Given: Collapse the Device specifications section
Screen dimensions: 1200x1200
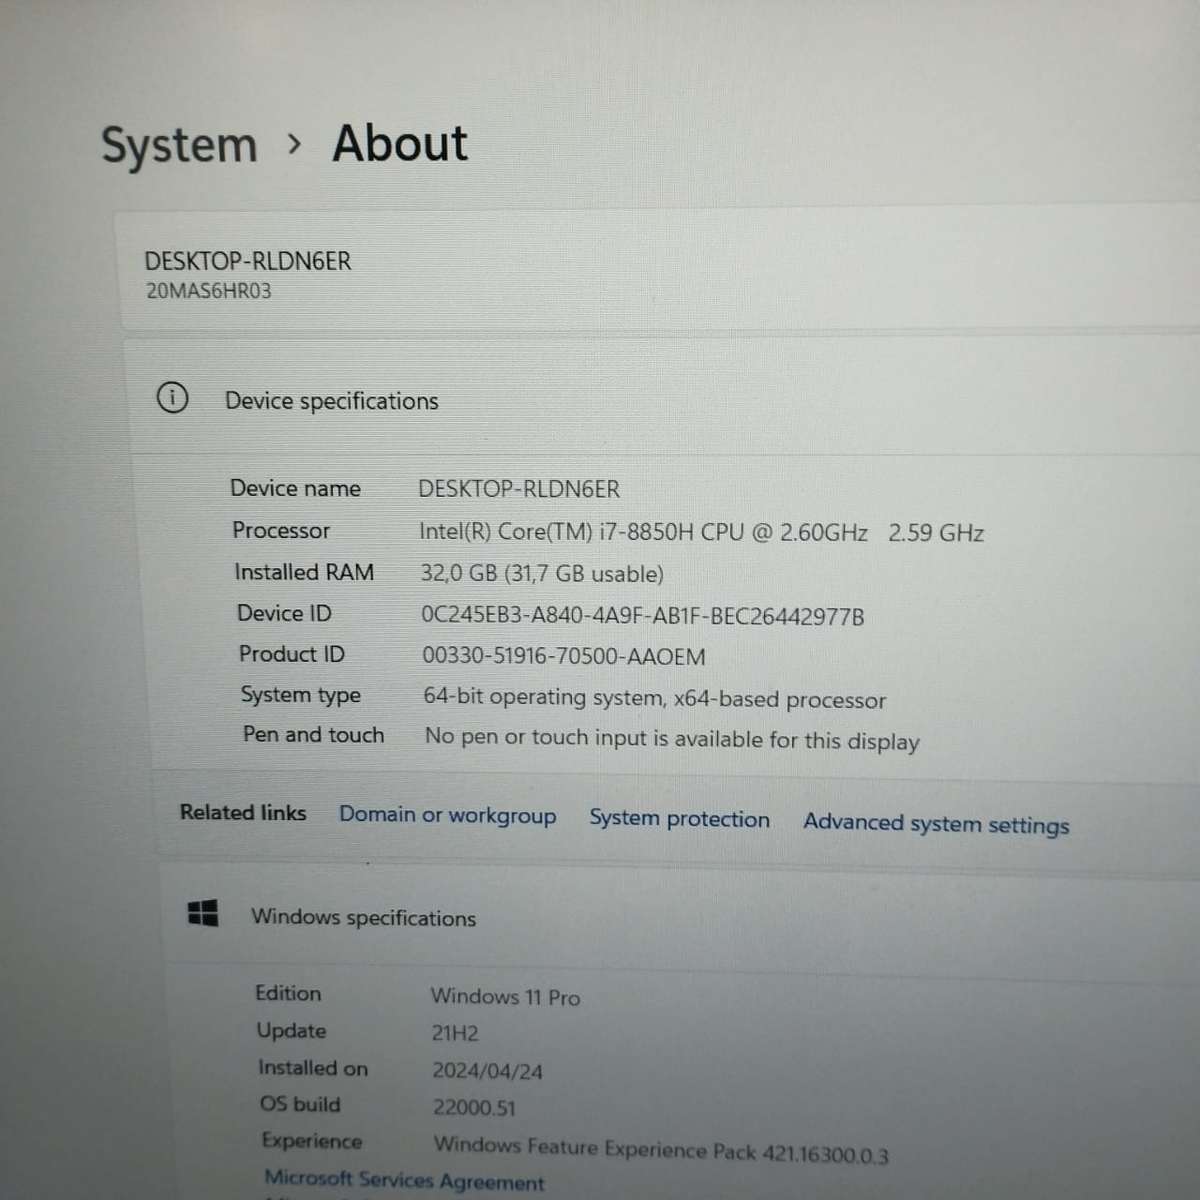Looking at the screenshot, I should (330, 400).
